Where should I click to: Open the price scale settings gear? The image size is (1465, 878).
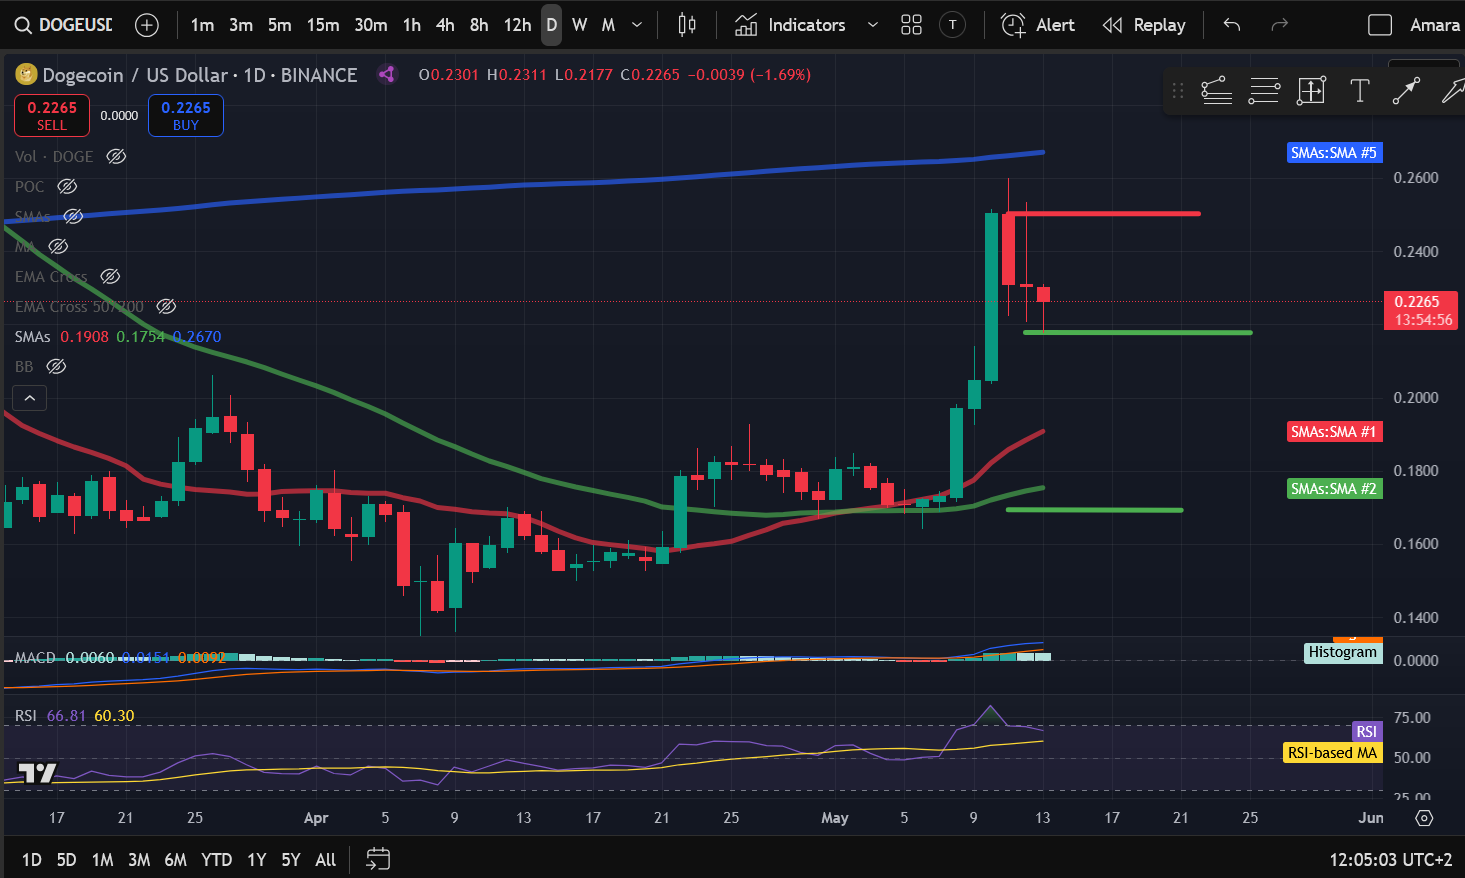1424,818
